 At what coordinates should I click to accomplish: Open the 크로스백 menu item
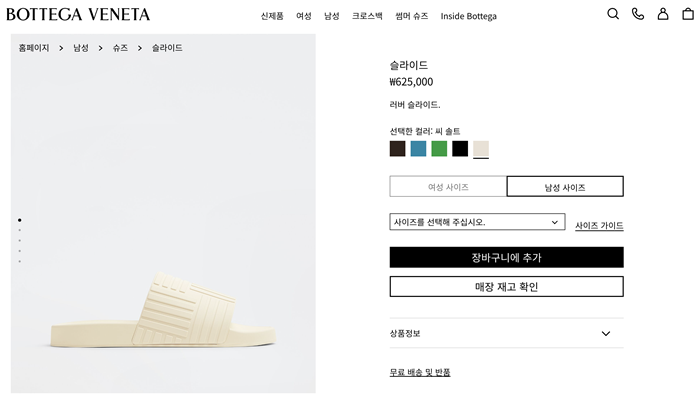(367, 16)
